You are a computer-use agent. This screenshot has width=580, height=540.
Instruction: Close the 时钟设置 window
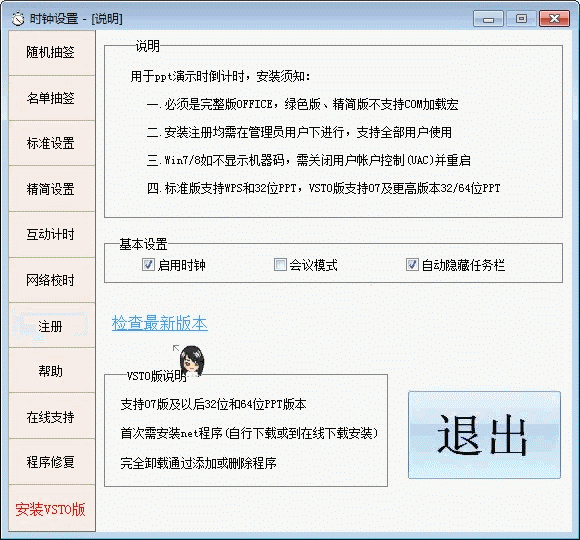click(554, 18)
